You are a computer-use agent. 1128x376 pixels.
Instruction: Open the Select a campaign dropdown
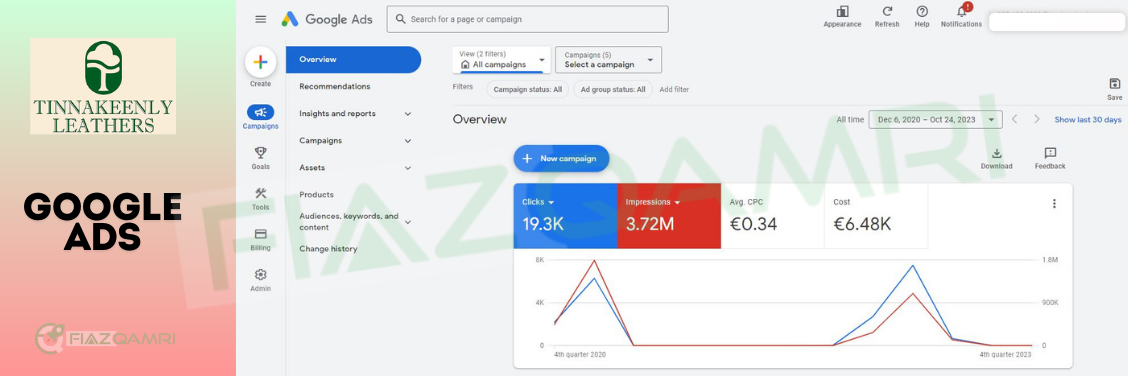(609, 60)
